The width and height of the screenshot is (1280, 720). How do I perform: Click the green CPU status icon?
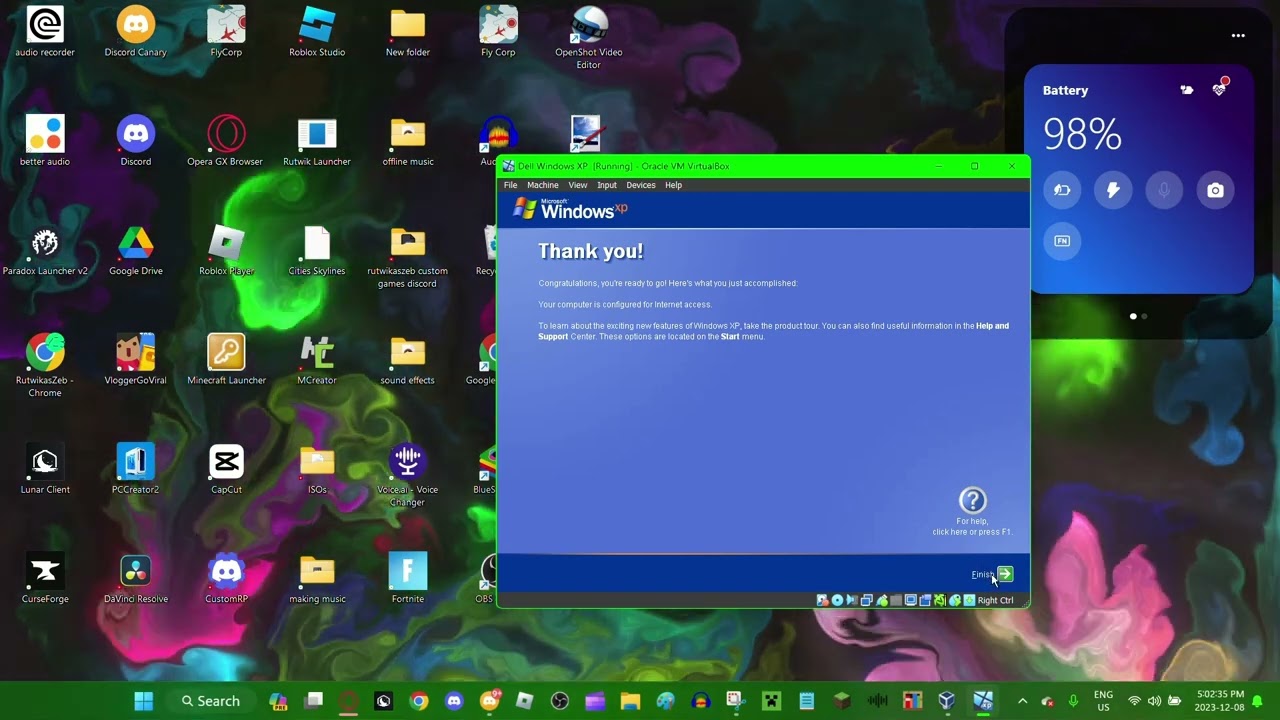(940, 600)
